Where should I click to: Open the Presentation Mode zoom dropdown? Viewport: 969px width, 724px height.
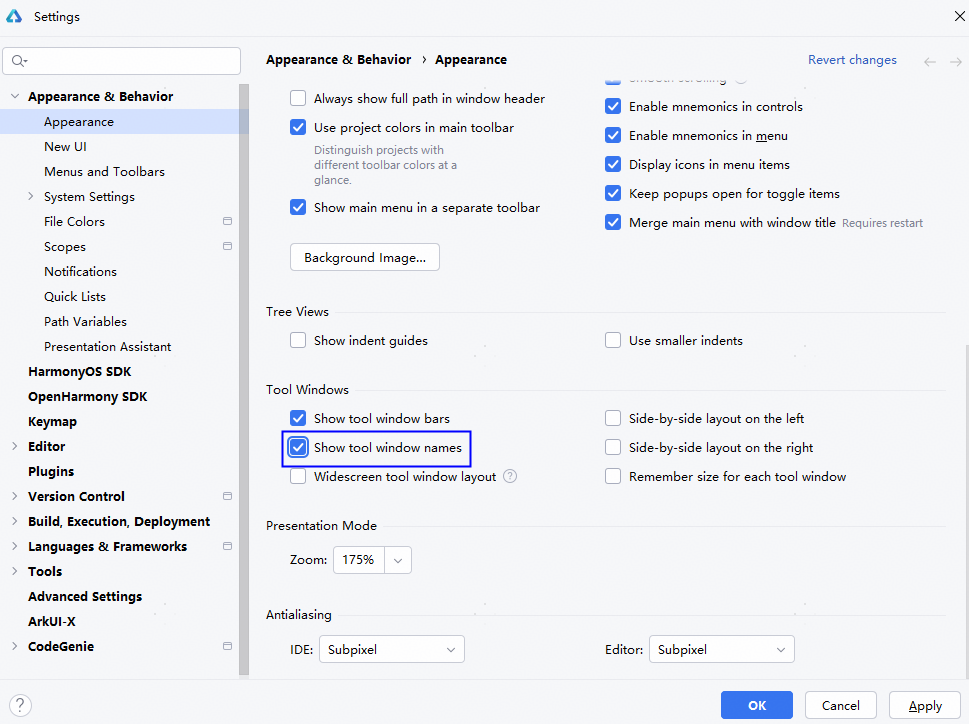(x=398, y=560)
